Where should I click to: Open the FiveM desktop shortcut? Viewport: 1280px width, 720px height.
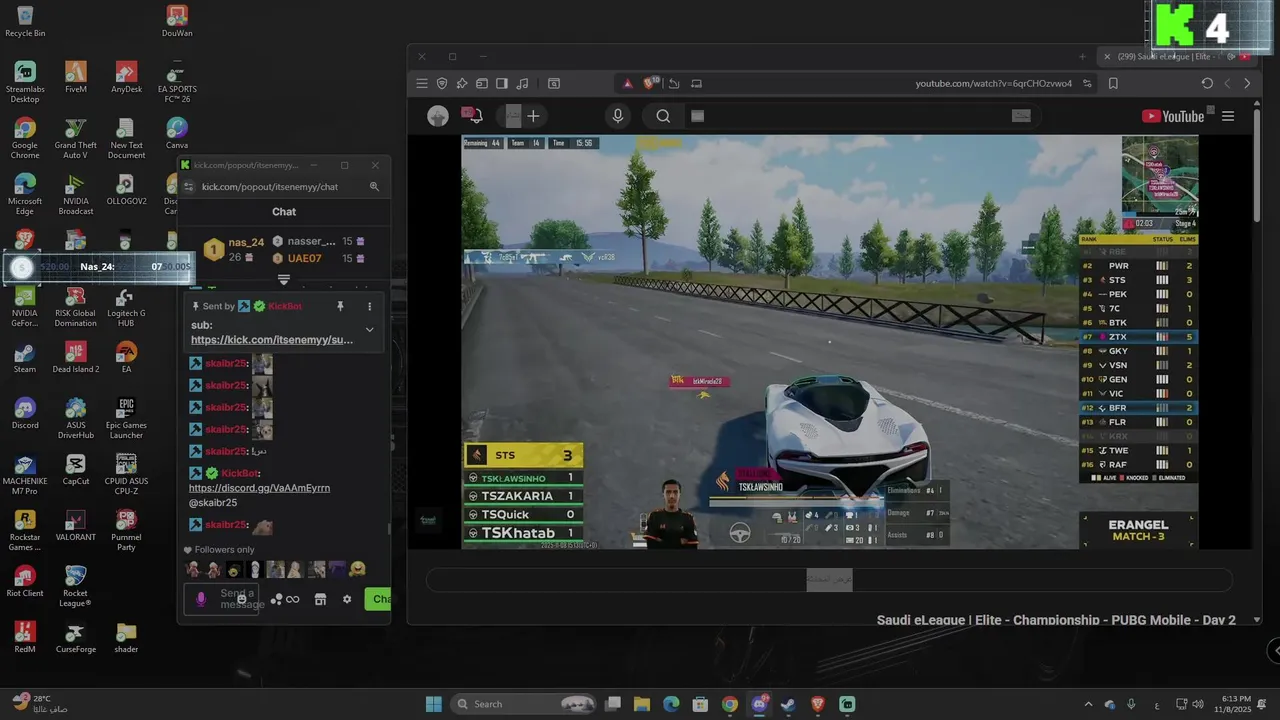76,78
